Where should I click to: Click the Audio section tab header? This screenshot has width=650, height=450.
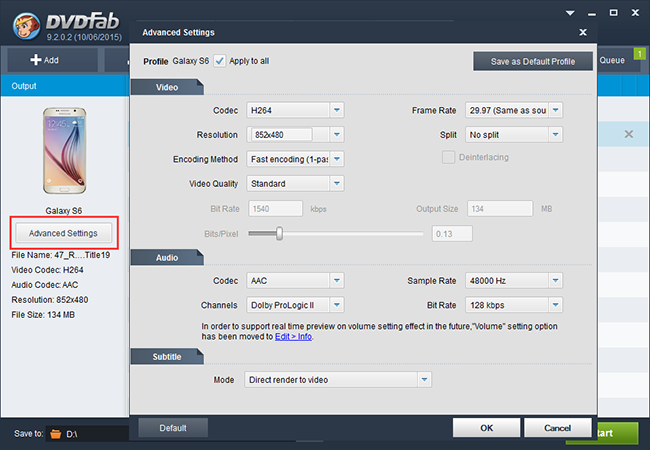pyautogui.click(x=167, y=257)
